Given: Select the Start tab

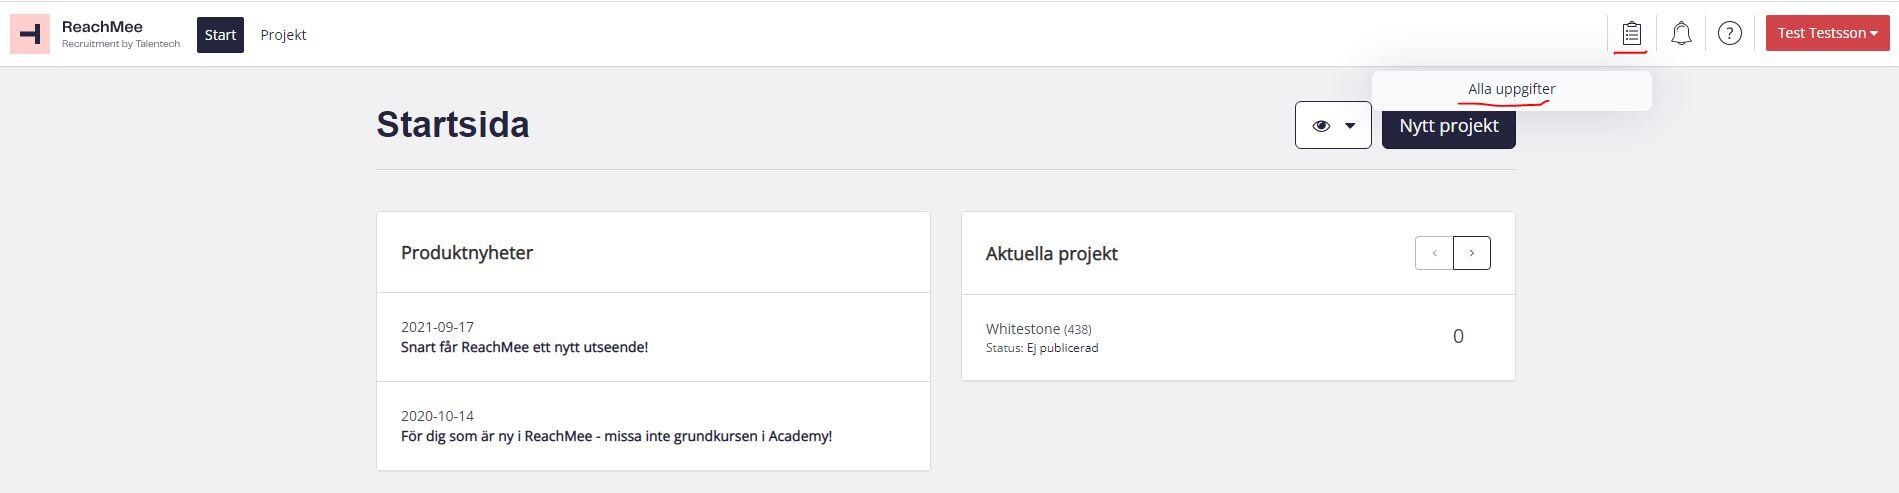Looking at the screenshot, I should [220, 35].
